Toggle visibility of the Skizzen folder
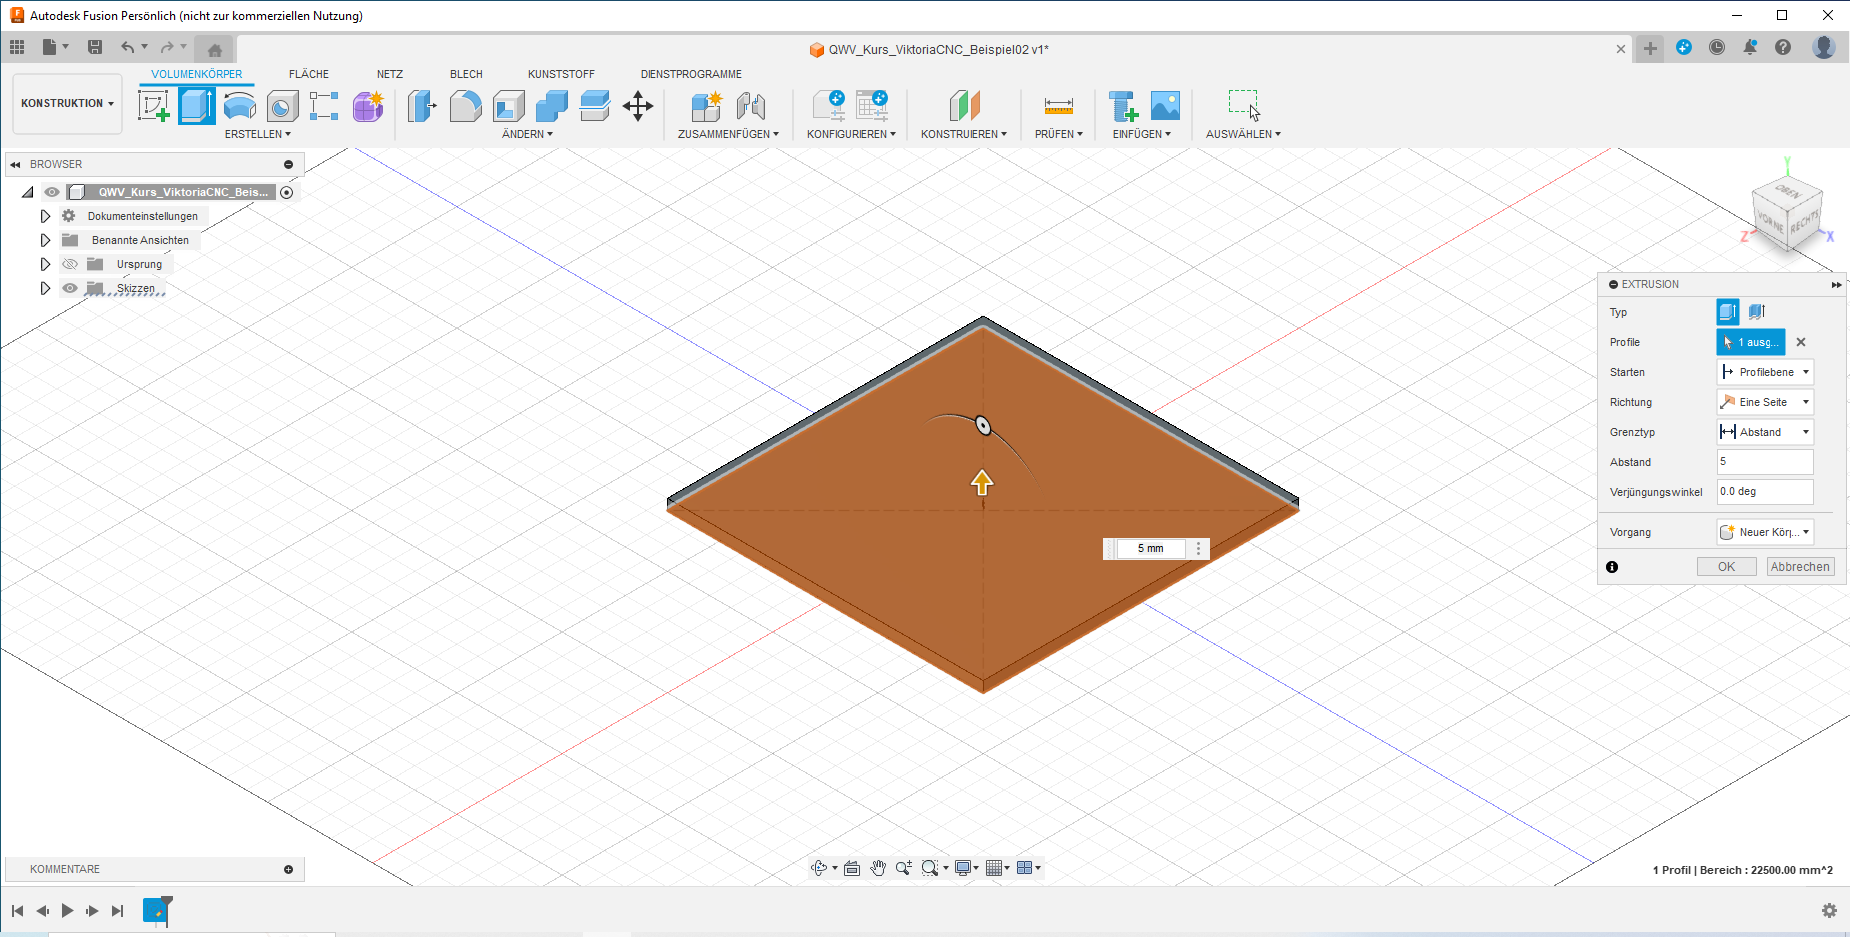 70,288
